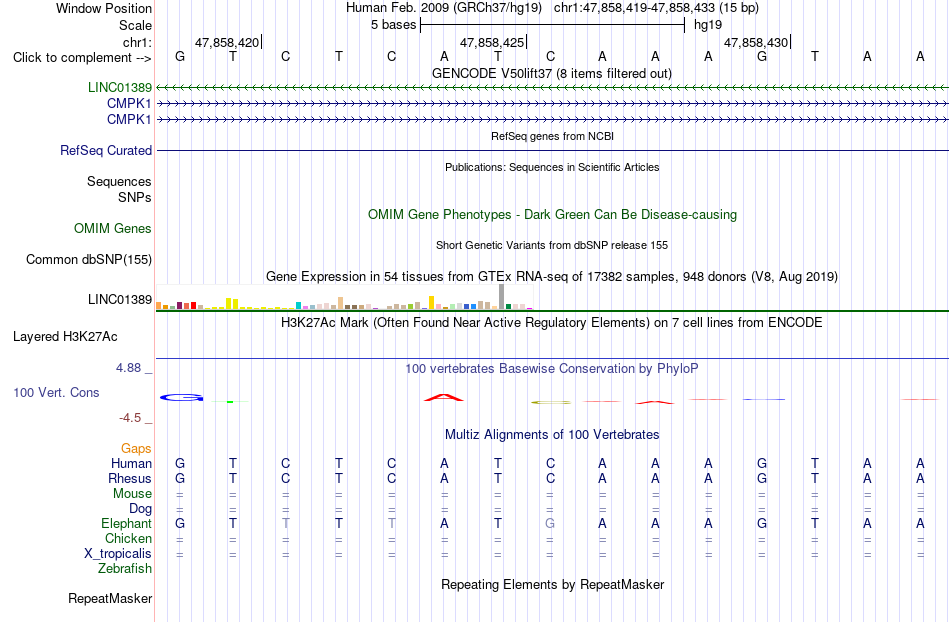Click the 4.88 PhyloP maximum value
The height and width of the screenshot is (622, 950).
[128, 368]
